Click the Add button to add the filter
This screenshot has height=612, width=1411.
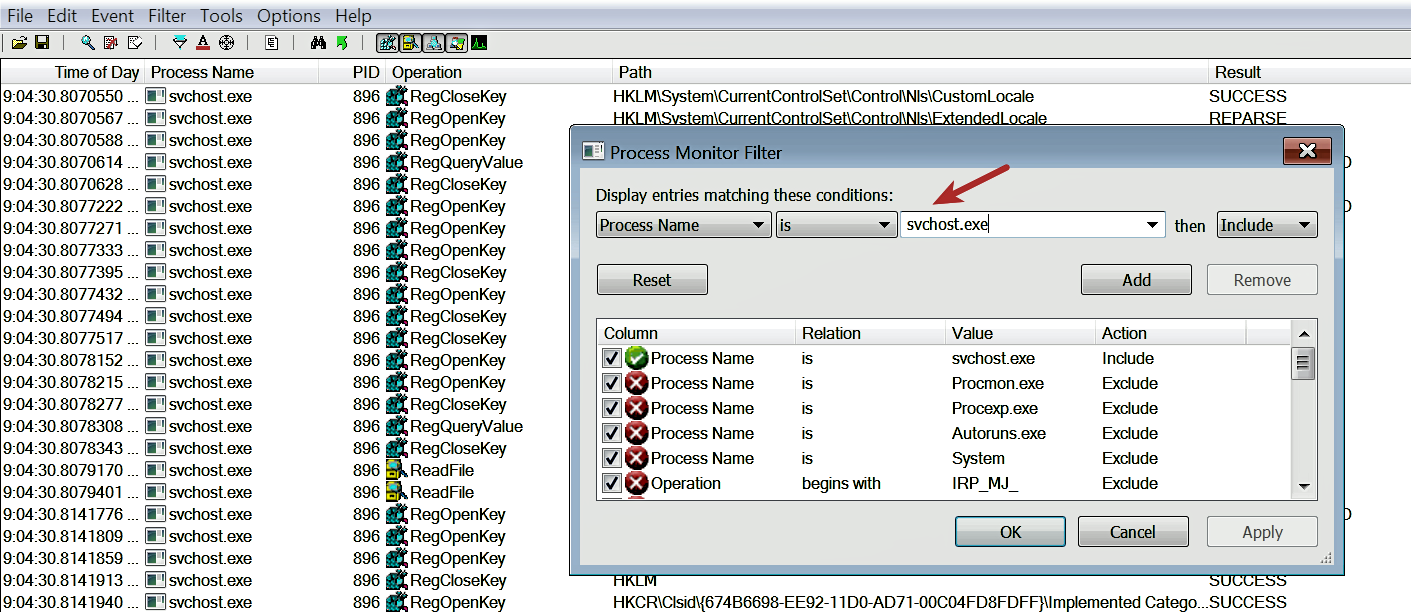click(1136, 280)
